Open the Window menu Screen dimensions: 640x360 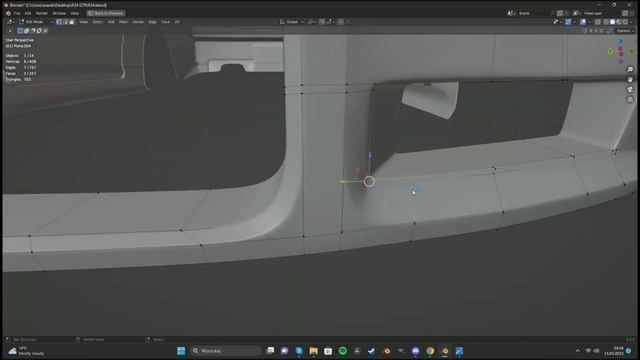59,13
